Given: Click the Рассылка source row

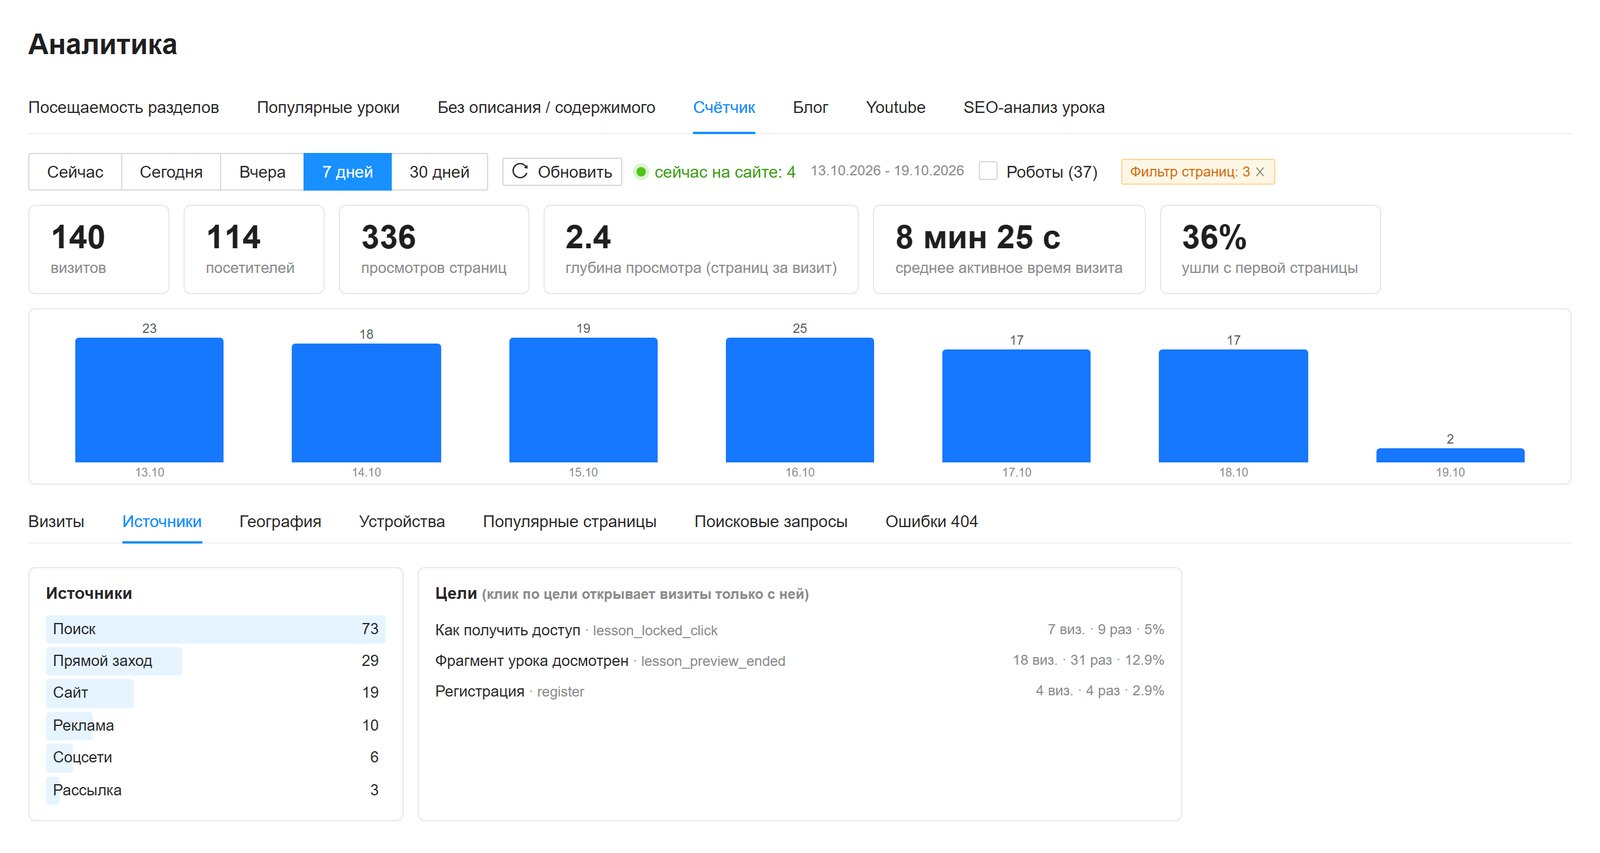Looking at the screenshot, I should (215, 790).
